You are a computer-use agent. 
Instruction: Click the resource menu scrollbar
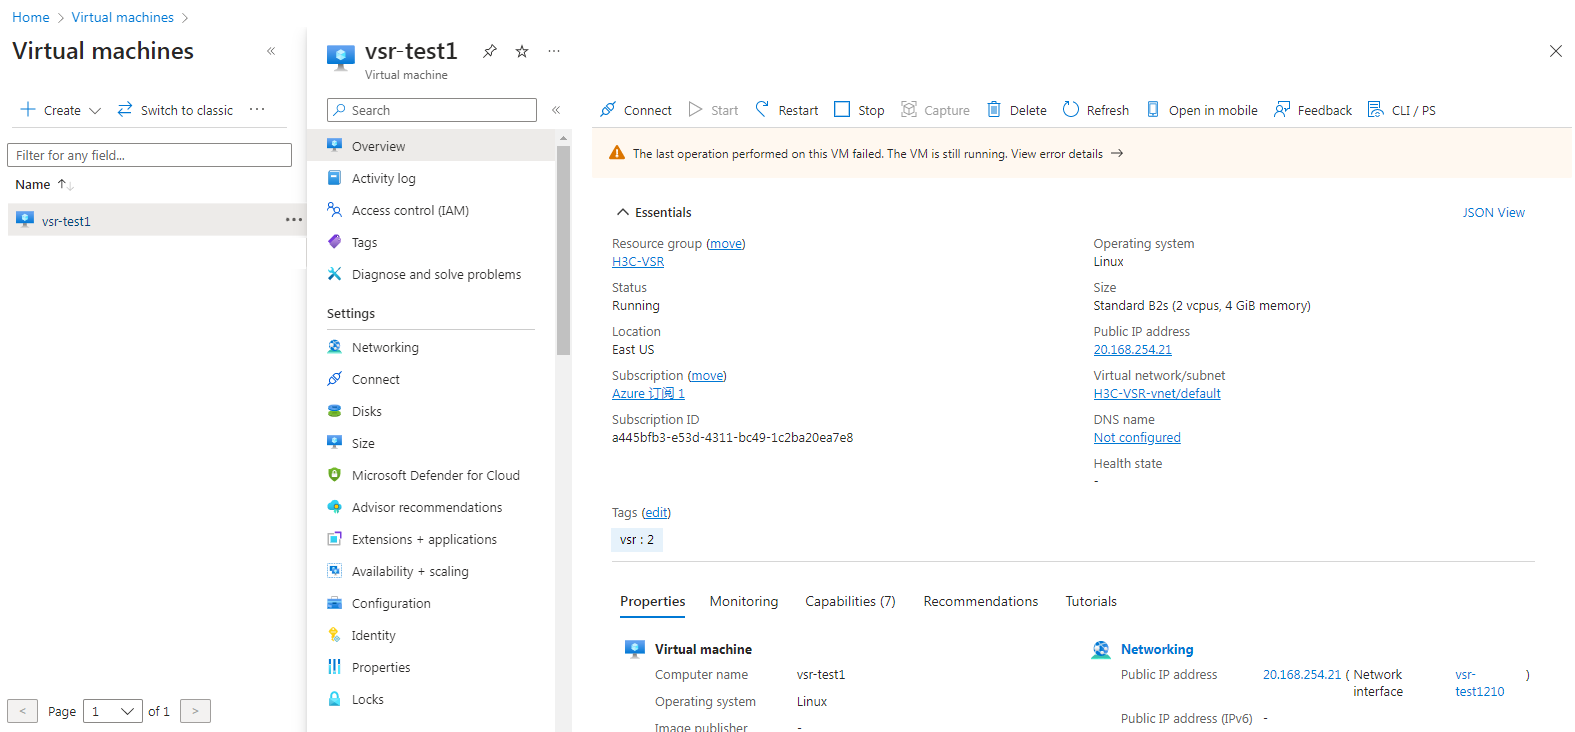[x=563, y=250]
